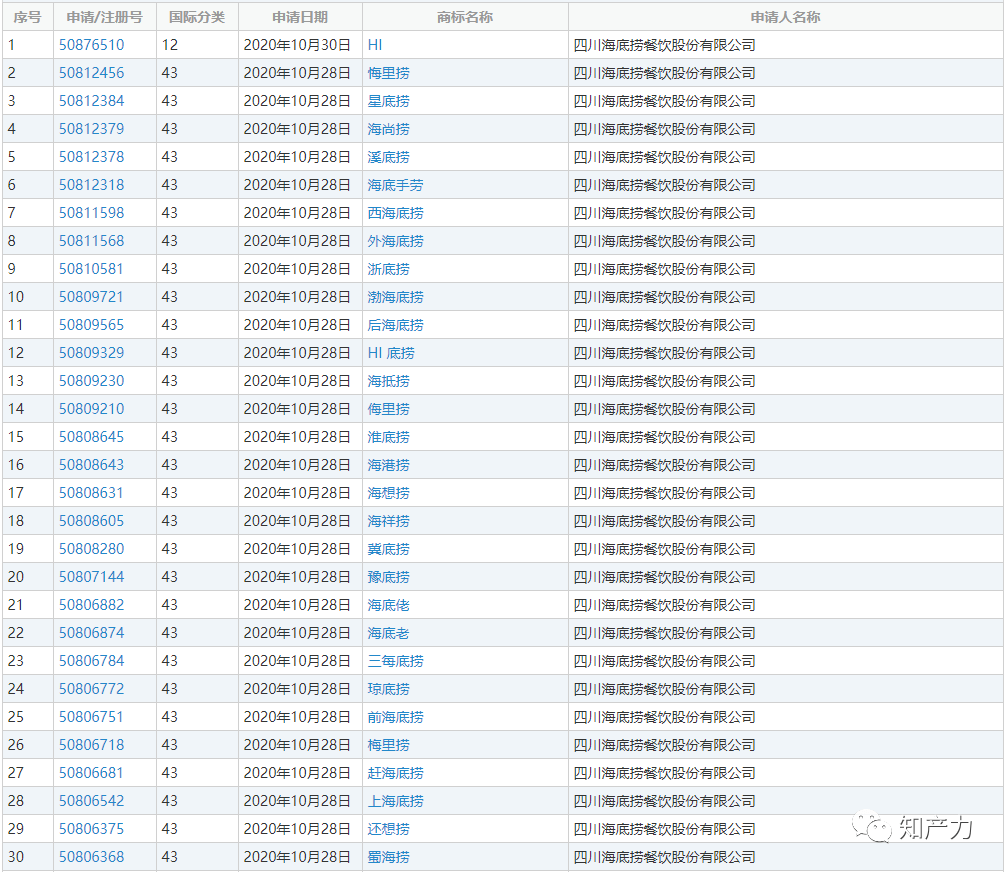The height and width of the screenshot is (872, 1006).
Task: Select the 前海底捞 trademark link
Action: (396, 717)
